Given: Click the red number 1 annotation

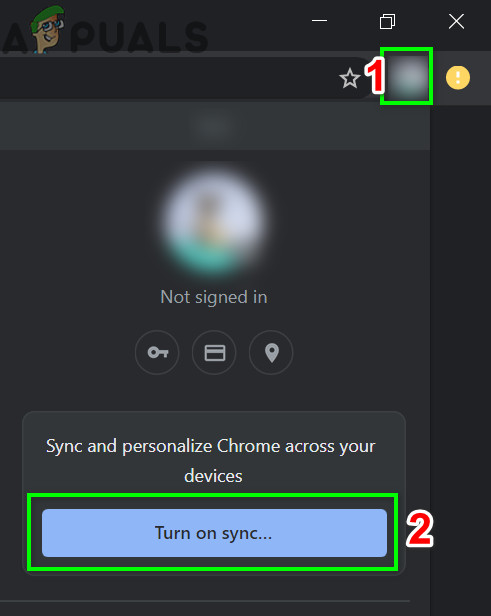Looking at the screenshot, I should click(374, 75).
